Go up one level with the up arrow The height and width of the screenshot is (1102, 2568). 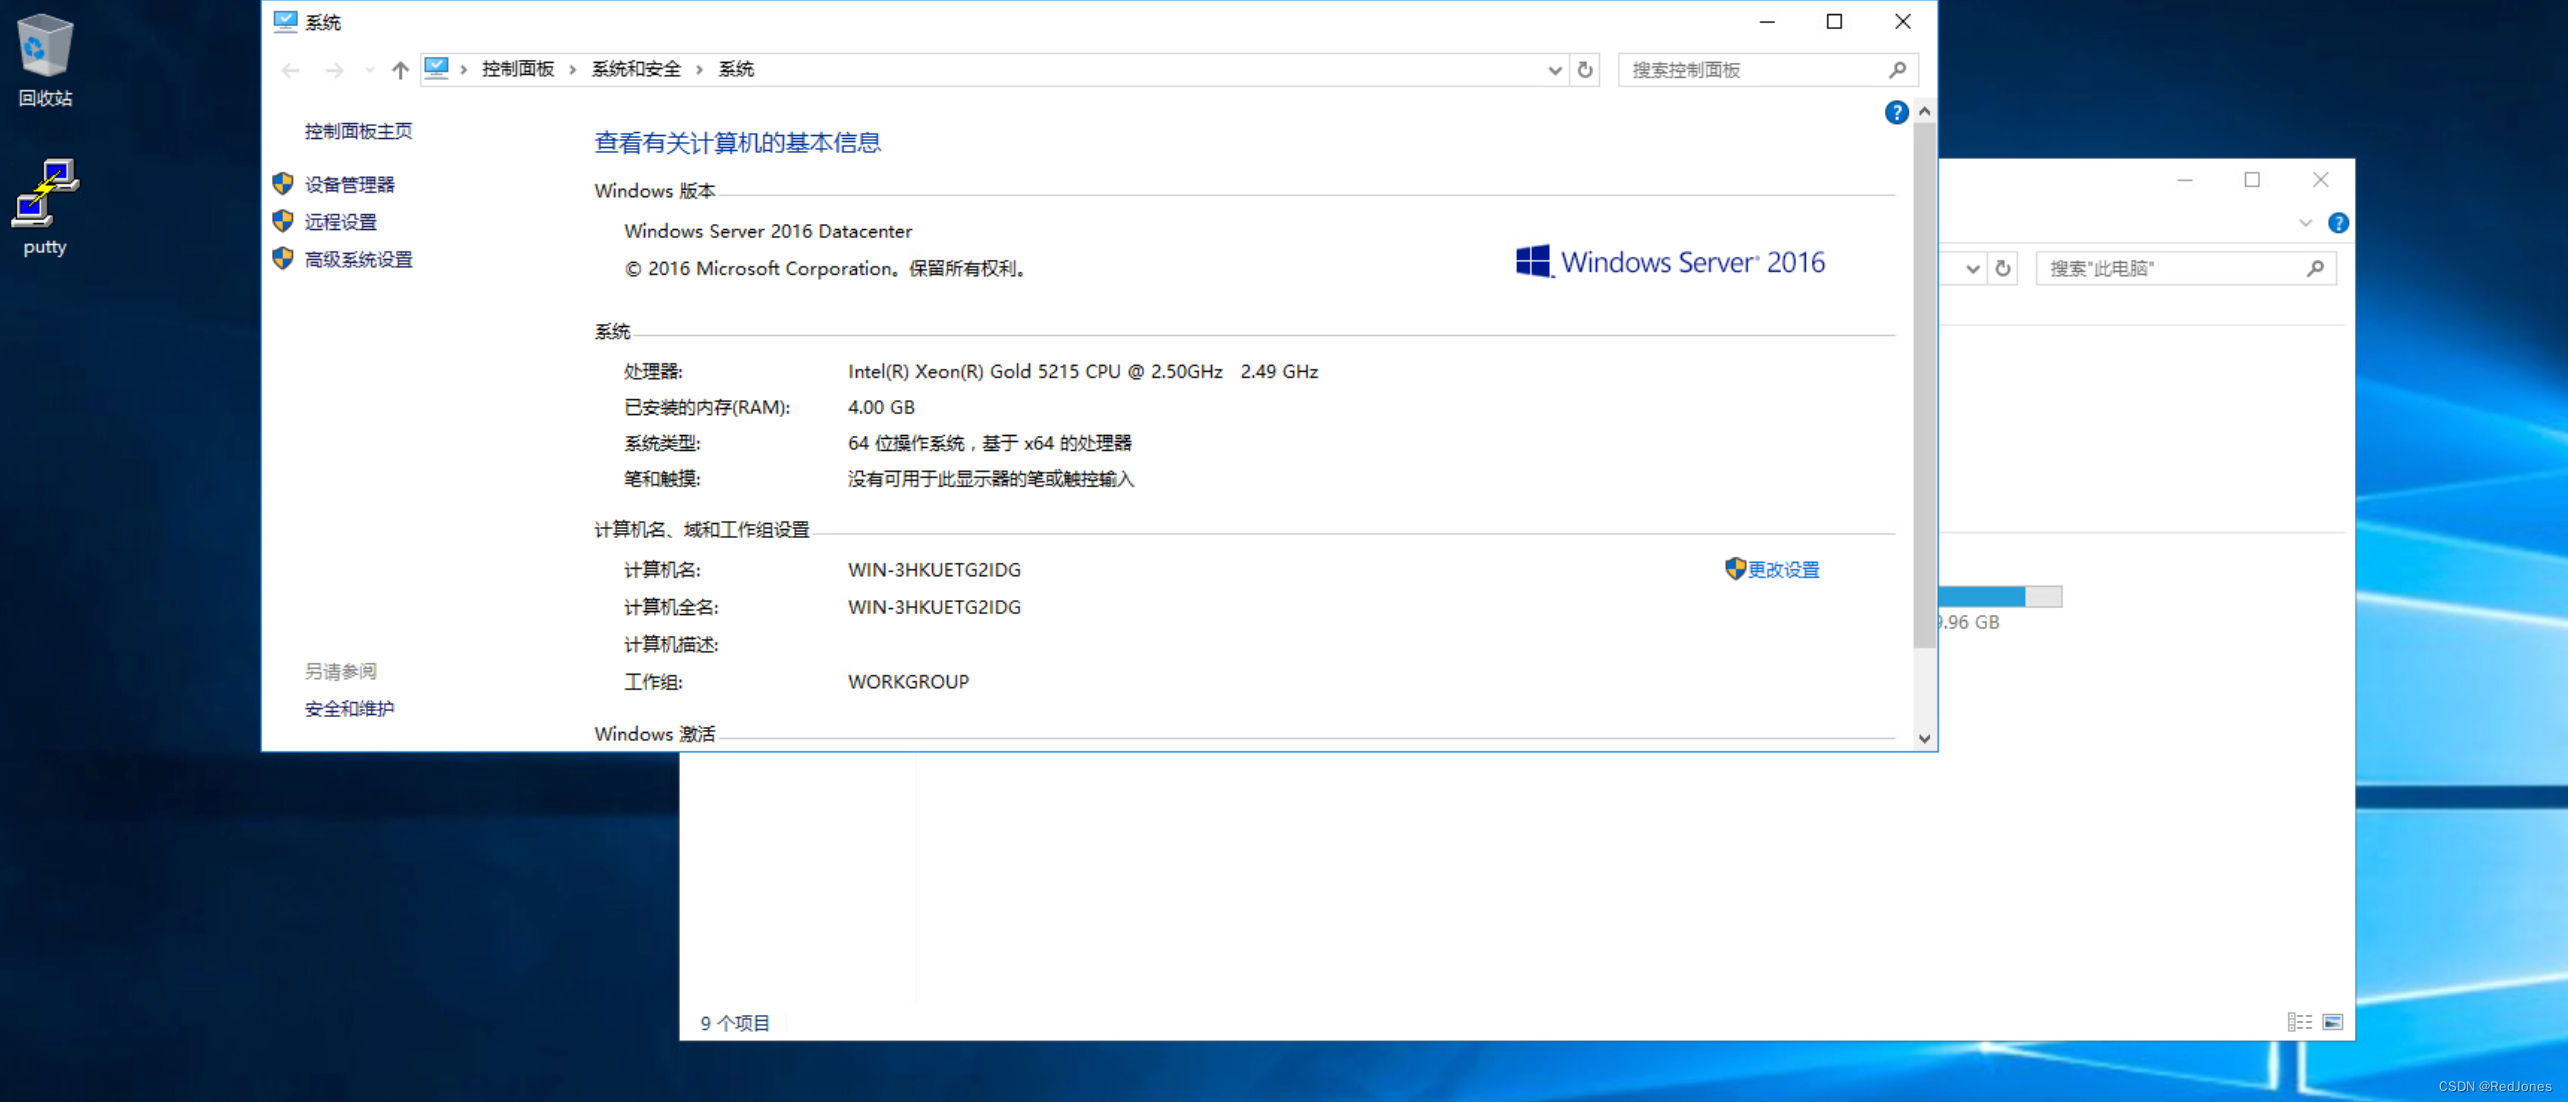[x=400, y=70]
